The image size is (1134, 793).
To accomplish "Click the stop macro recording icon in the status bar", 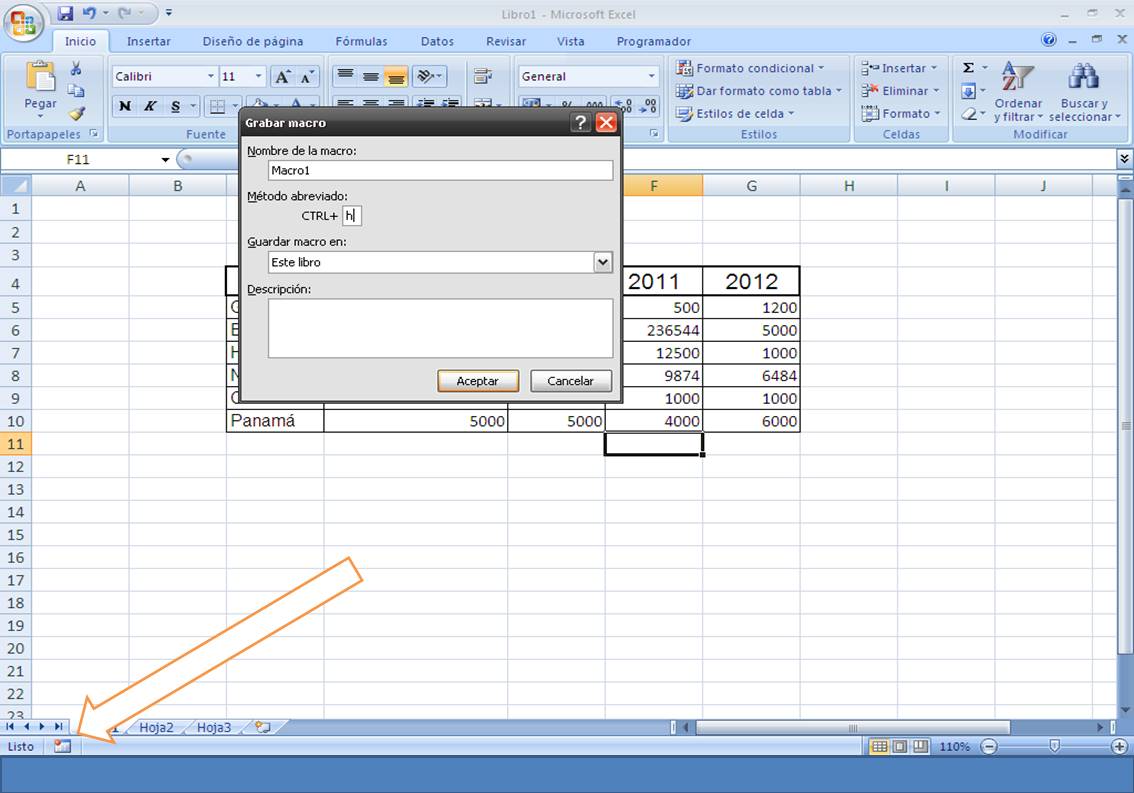I will click(62, 746).
